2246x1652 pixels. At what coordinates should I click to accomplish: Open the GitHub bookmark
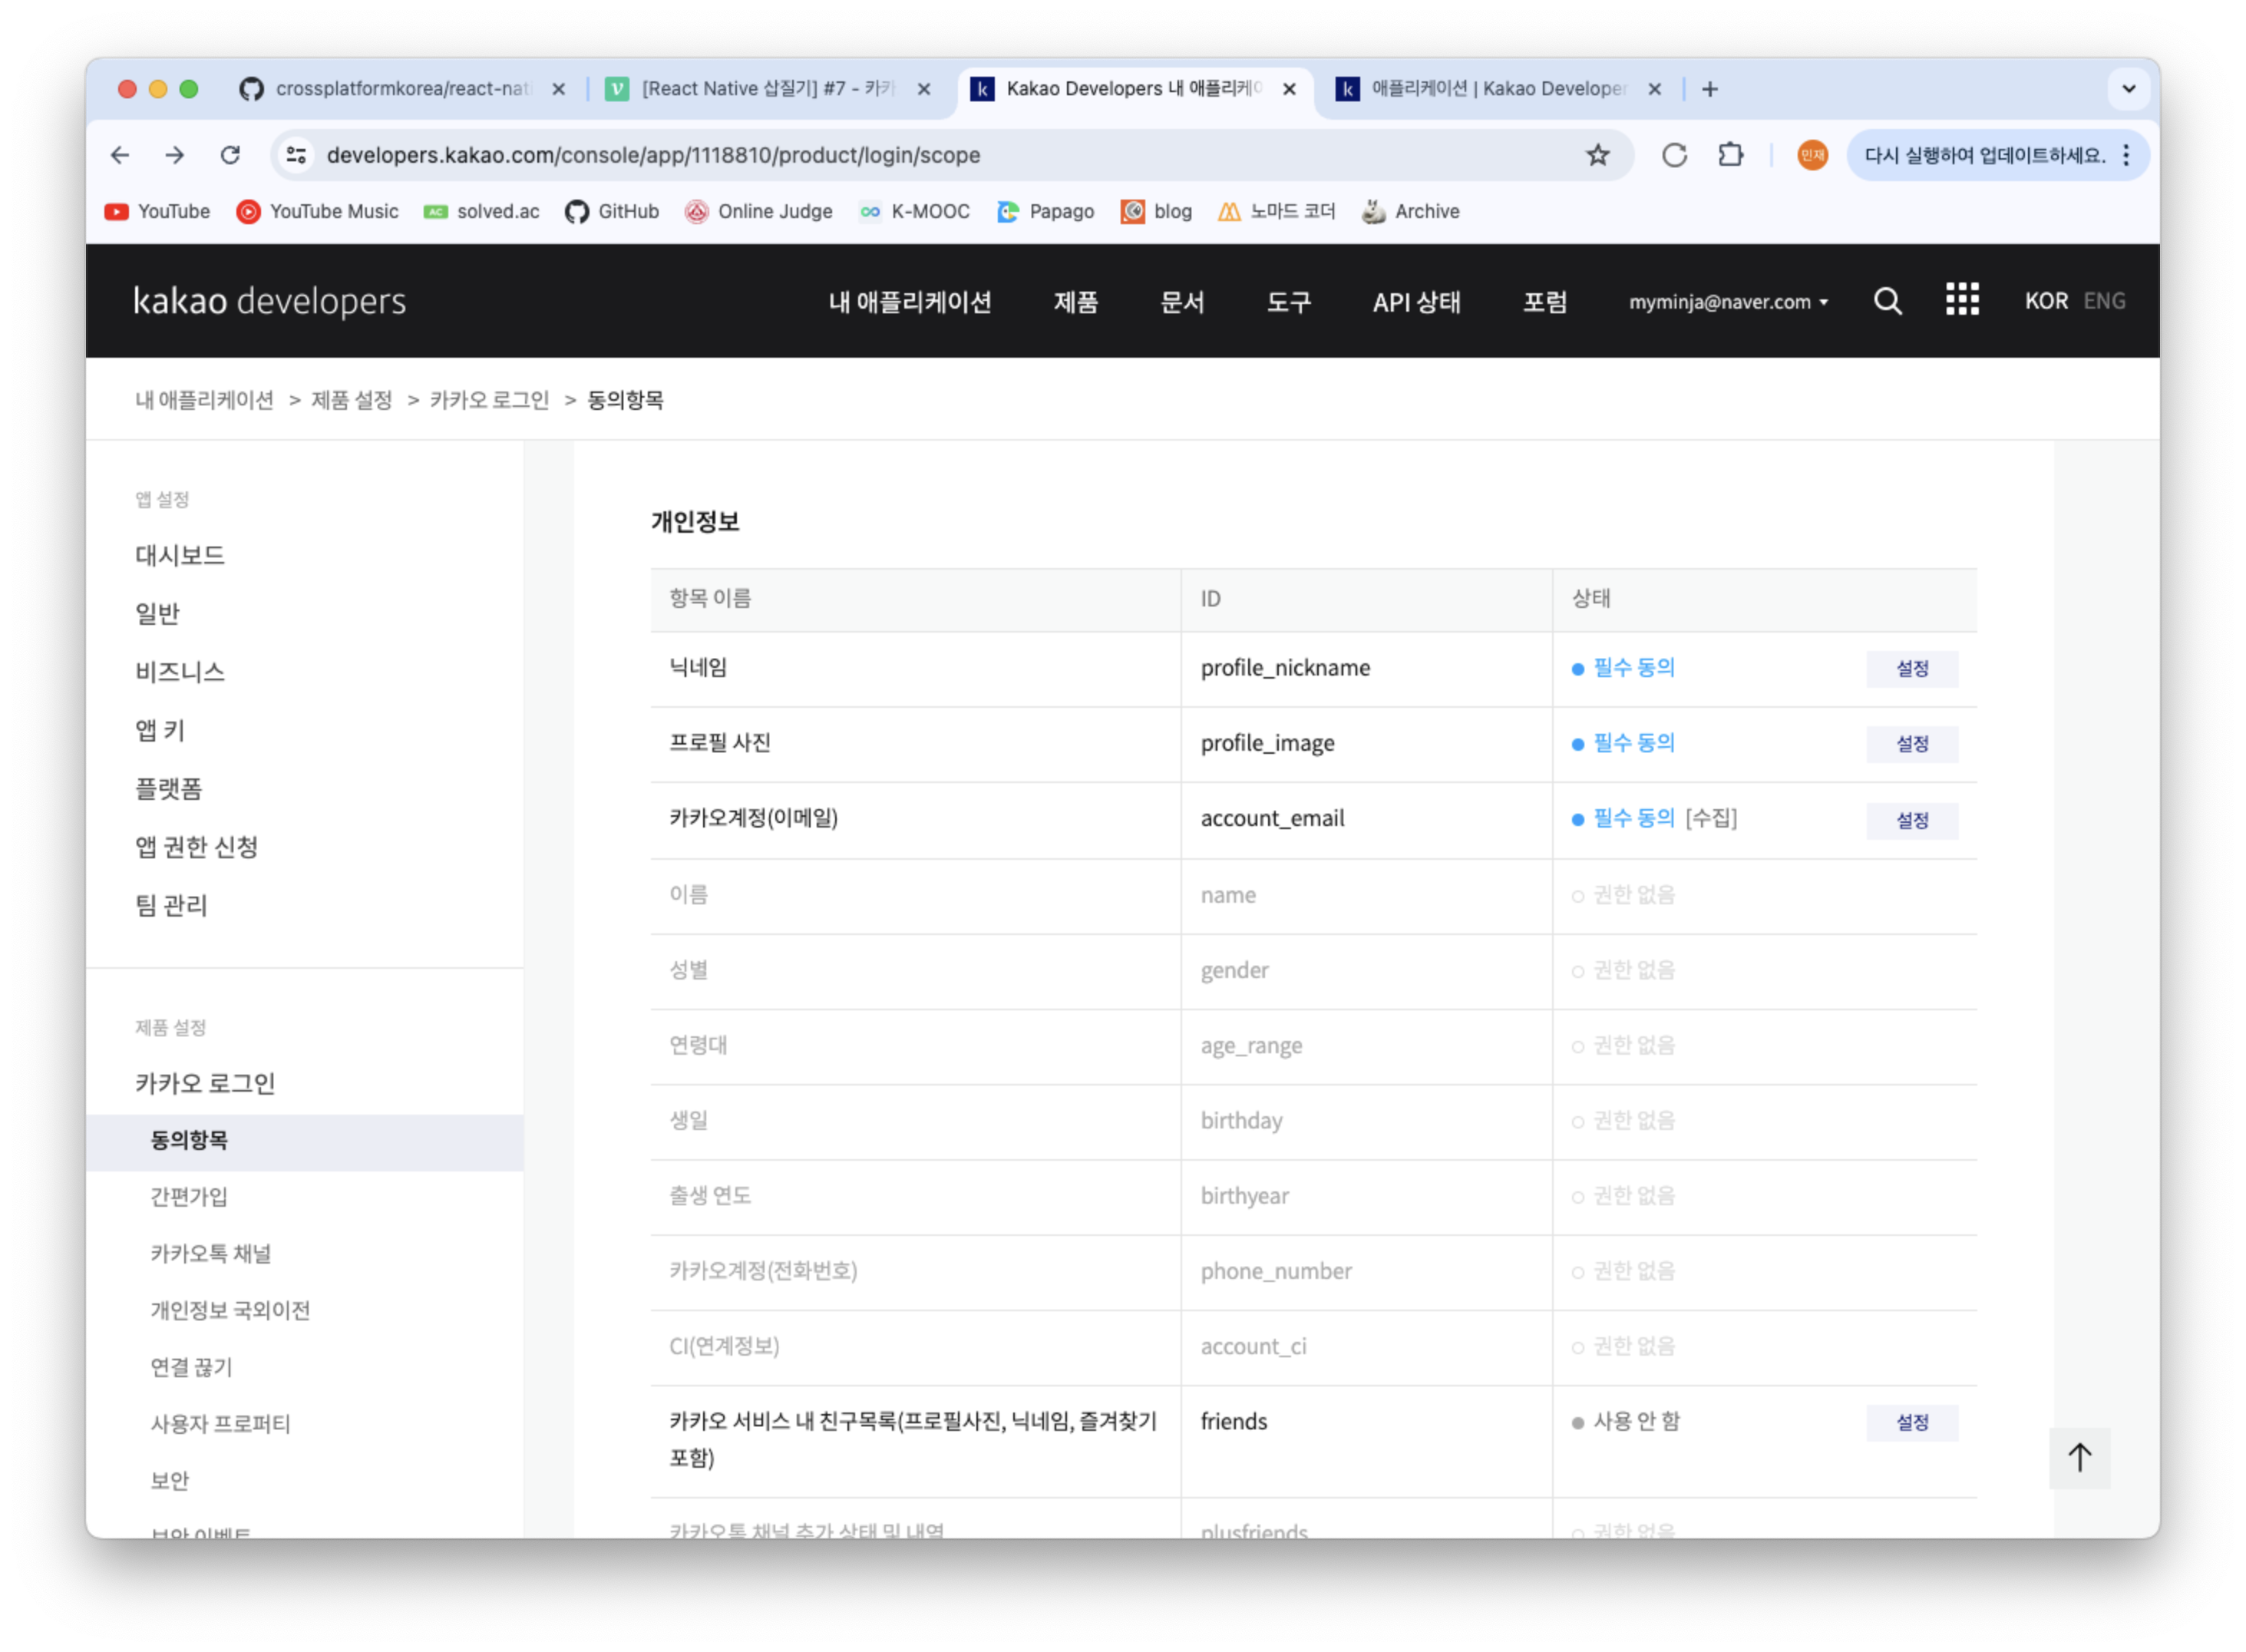[x=612, y=211]
